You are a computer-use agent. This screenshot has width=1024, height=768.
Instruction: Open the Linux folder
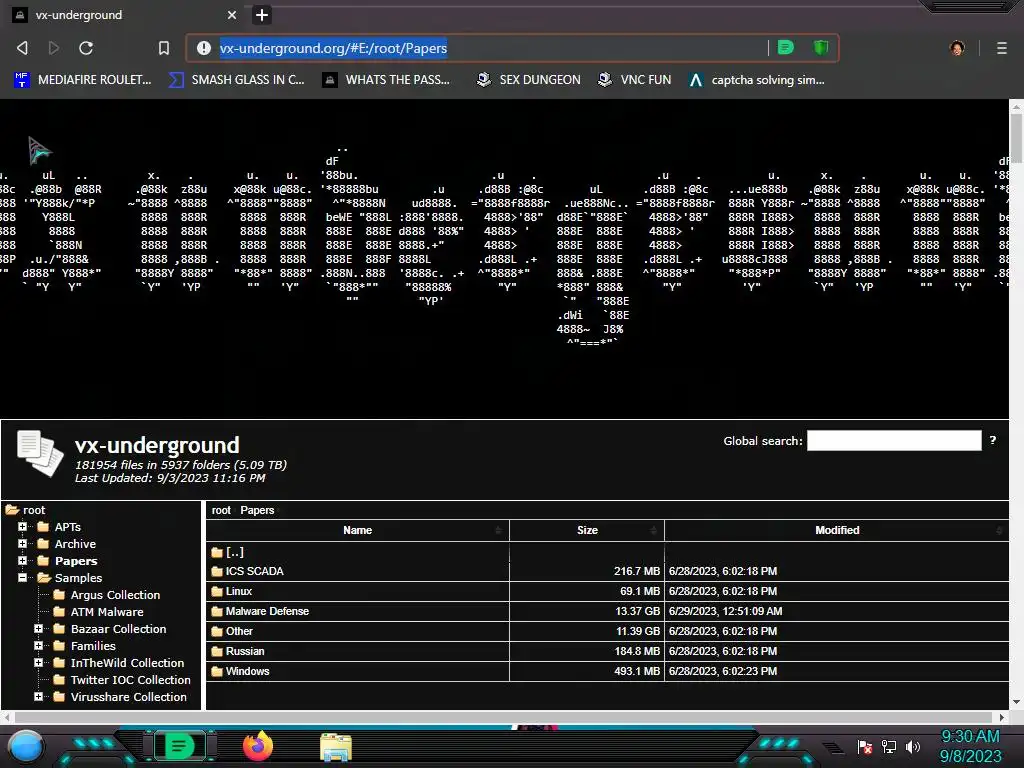(238, 591)
